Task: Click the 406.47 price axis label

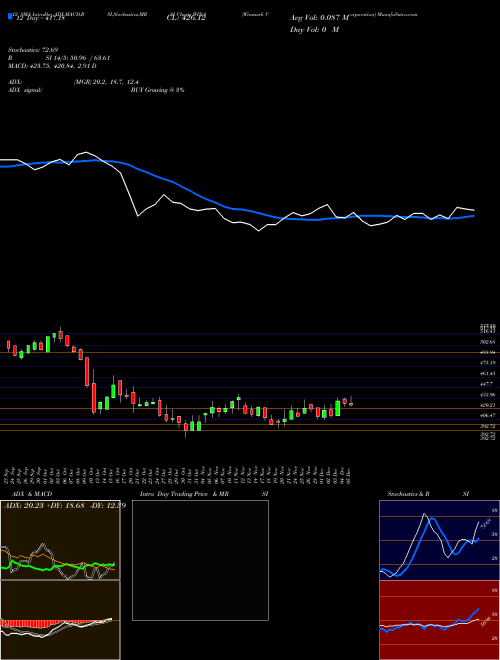Action: click(x=487, y=415)
